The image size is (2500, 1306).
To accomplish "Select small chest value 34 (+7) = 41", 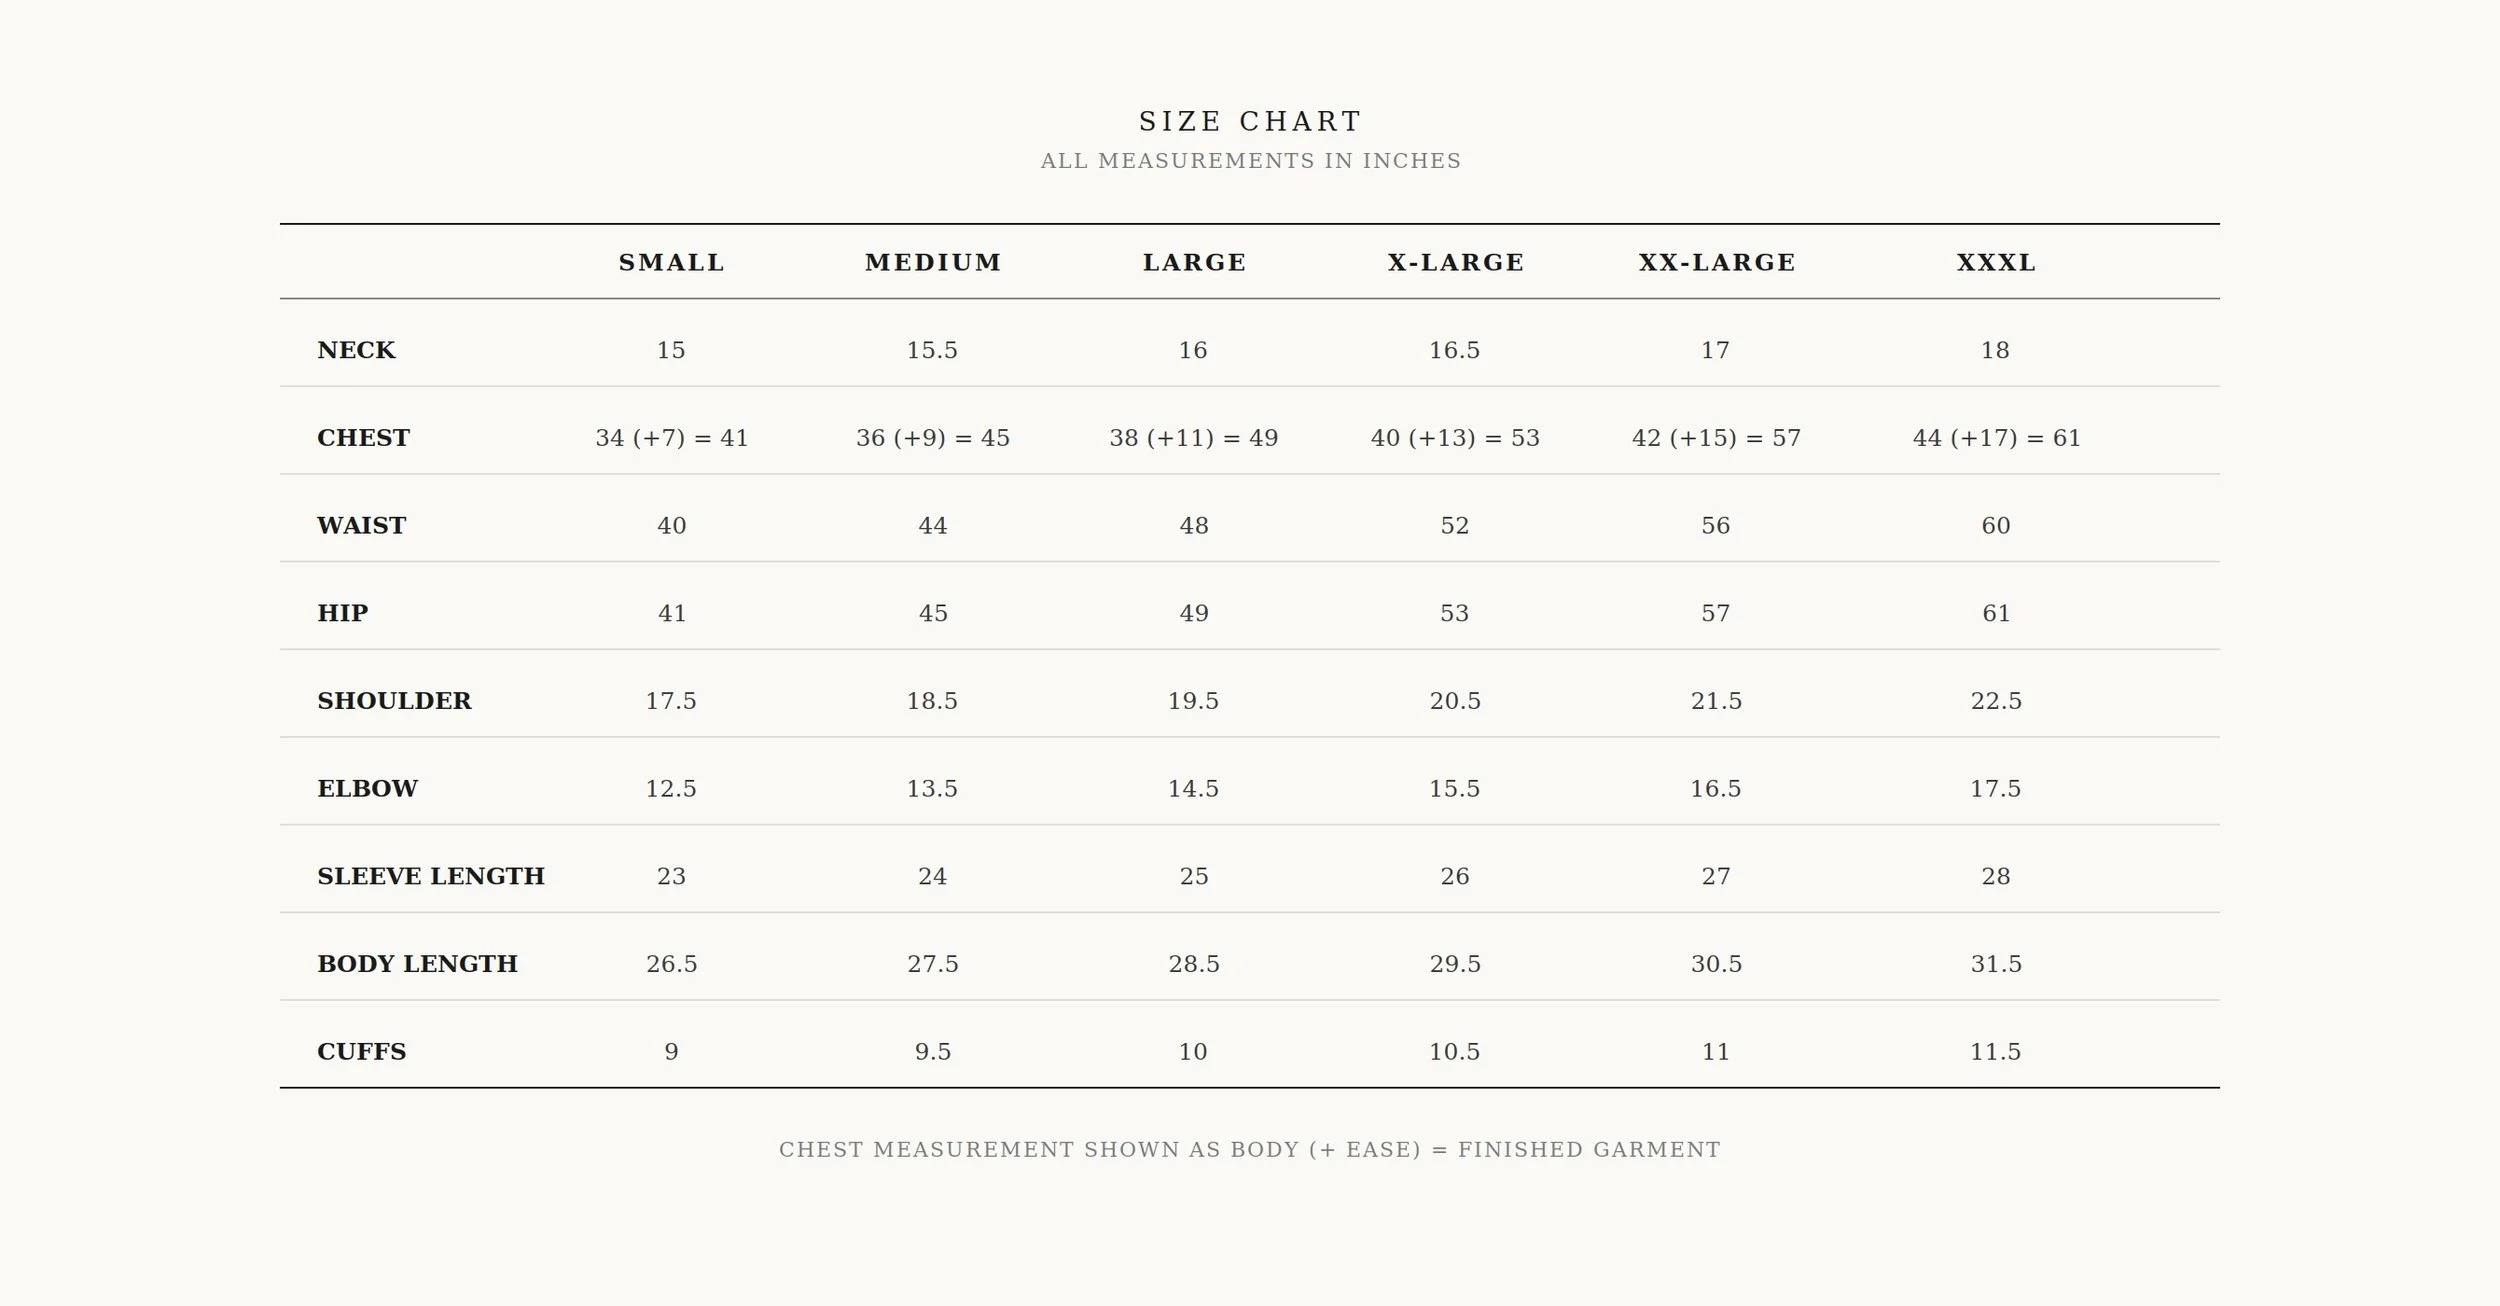I will pyautogui.click(x=672, y=438).
